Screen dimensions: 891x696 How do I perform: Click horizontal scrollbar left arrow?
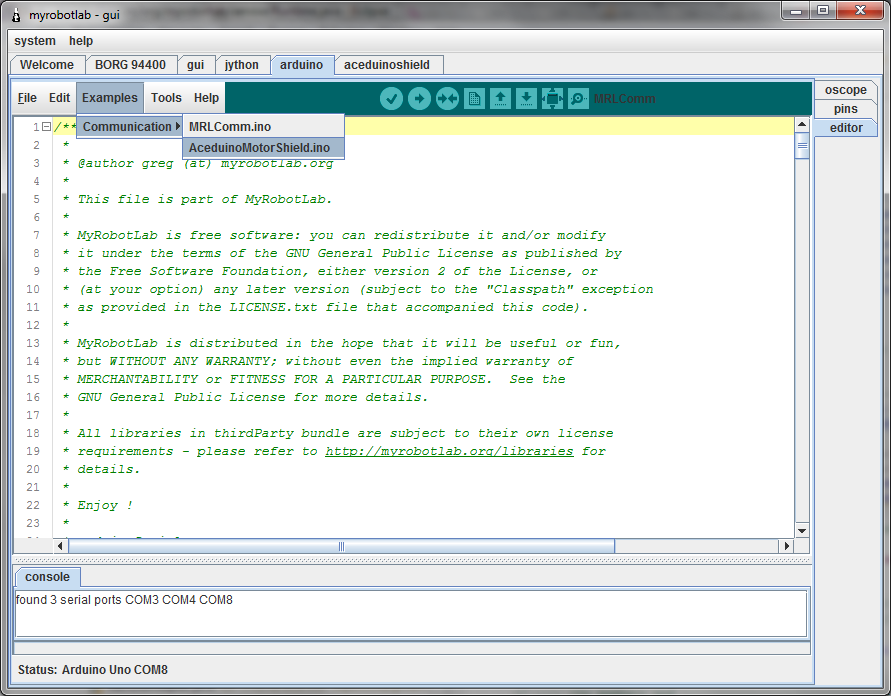[60, 546]
